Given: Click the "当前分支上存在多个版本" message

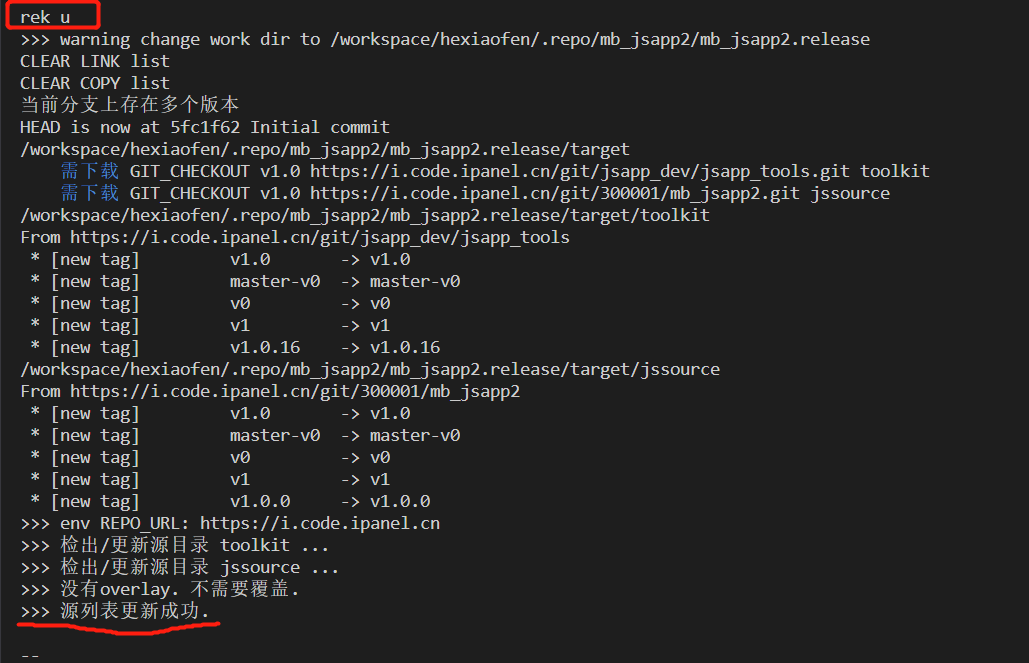Looking at the screenshot, I should click(x=130, y=105).
